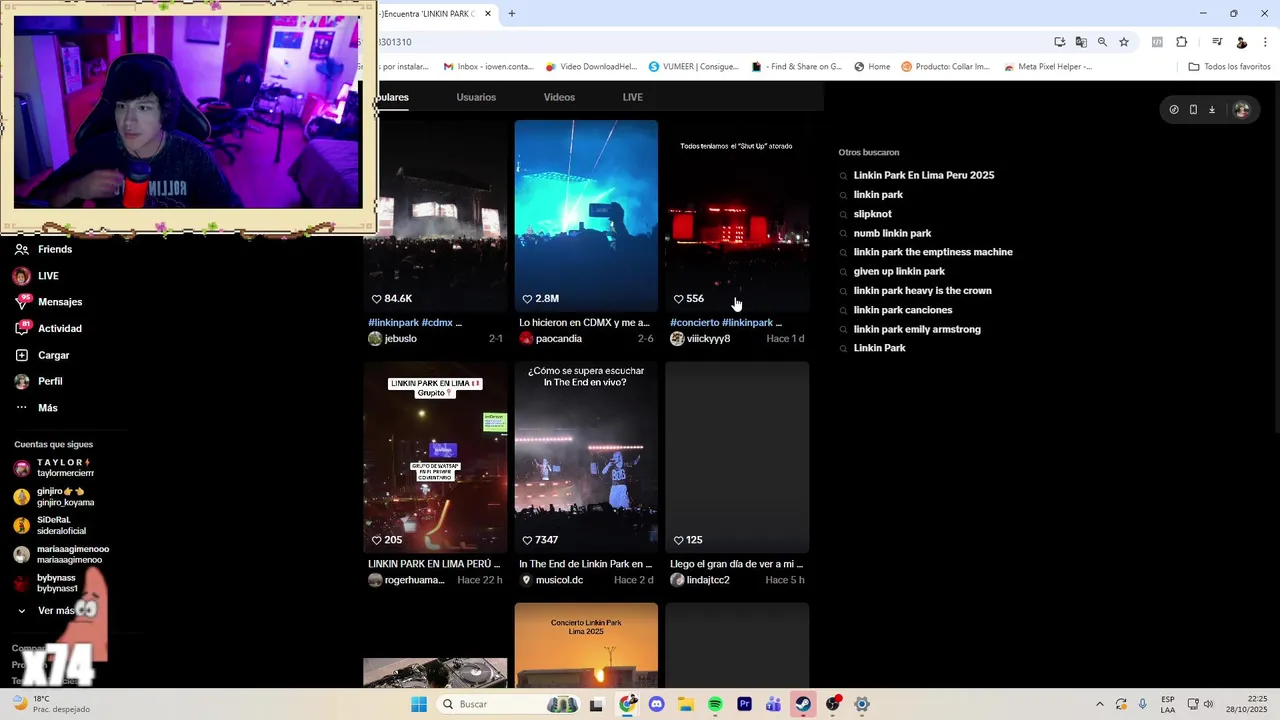Open the Linkin Park en Lima Grupito video
Image resolution: width=1280 pixels, height=720 pixels.
435,456
